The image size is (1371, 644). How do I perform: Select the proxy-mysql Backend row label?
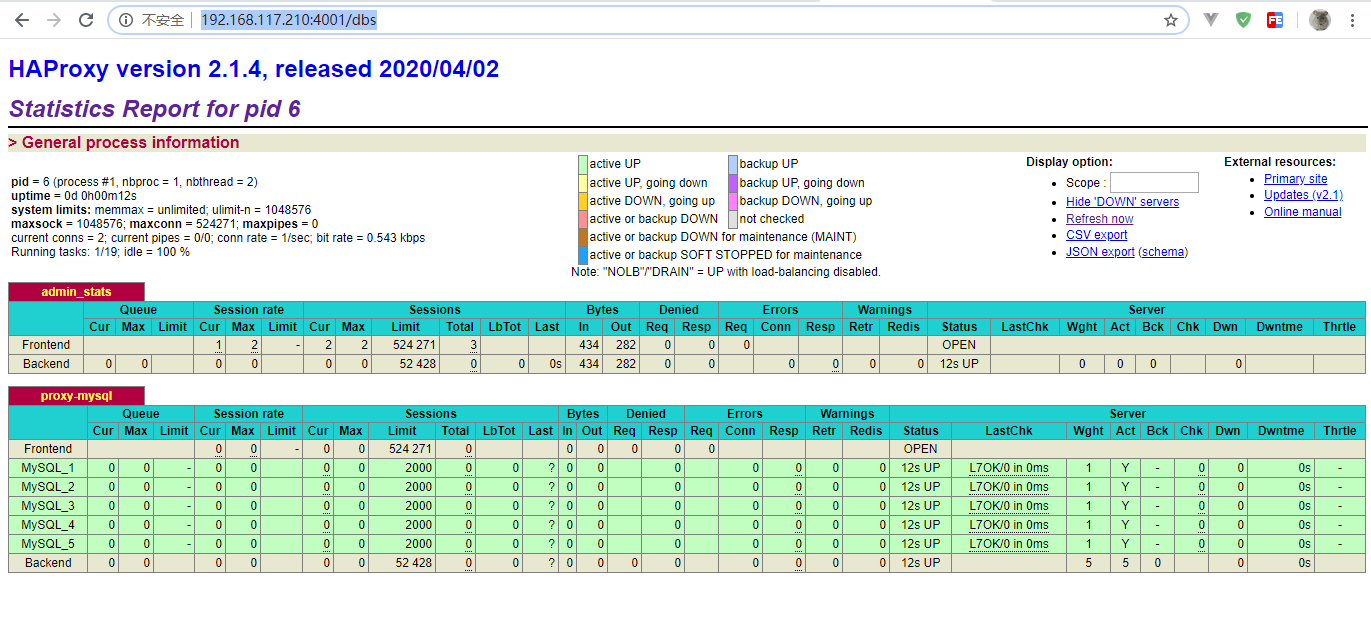click(48, 563)
